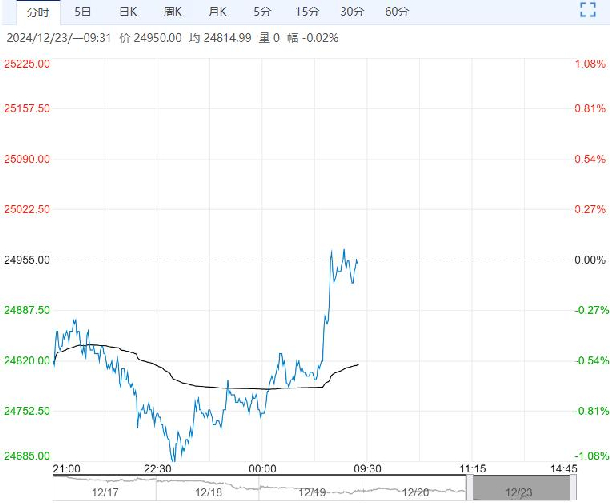Select the 5分 interval tab
The height and width of the screenshot is (503, 610).
(x=262, y=12)
